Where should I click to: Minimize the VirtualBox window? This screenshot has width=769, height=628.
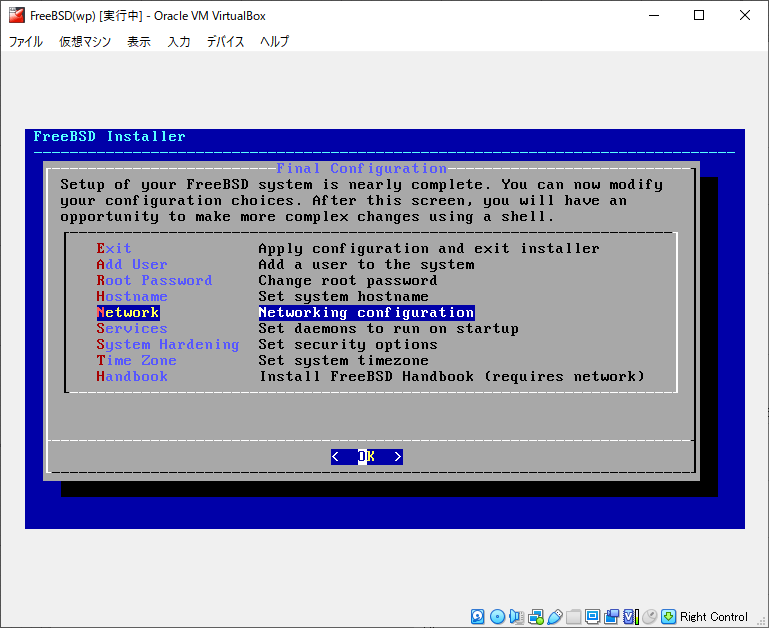point(654,15)
